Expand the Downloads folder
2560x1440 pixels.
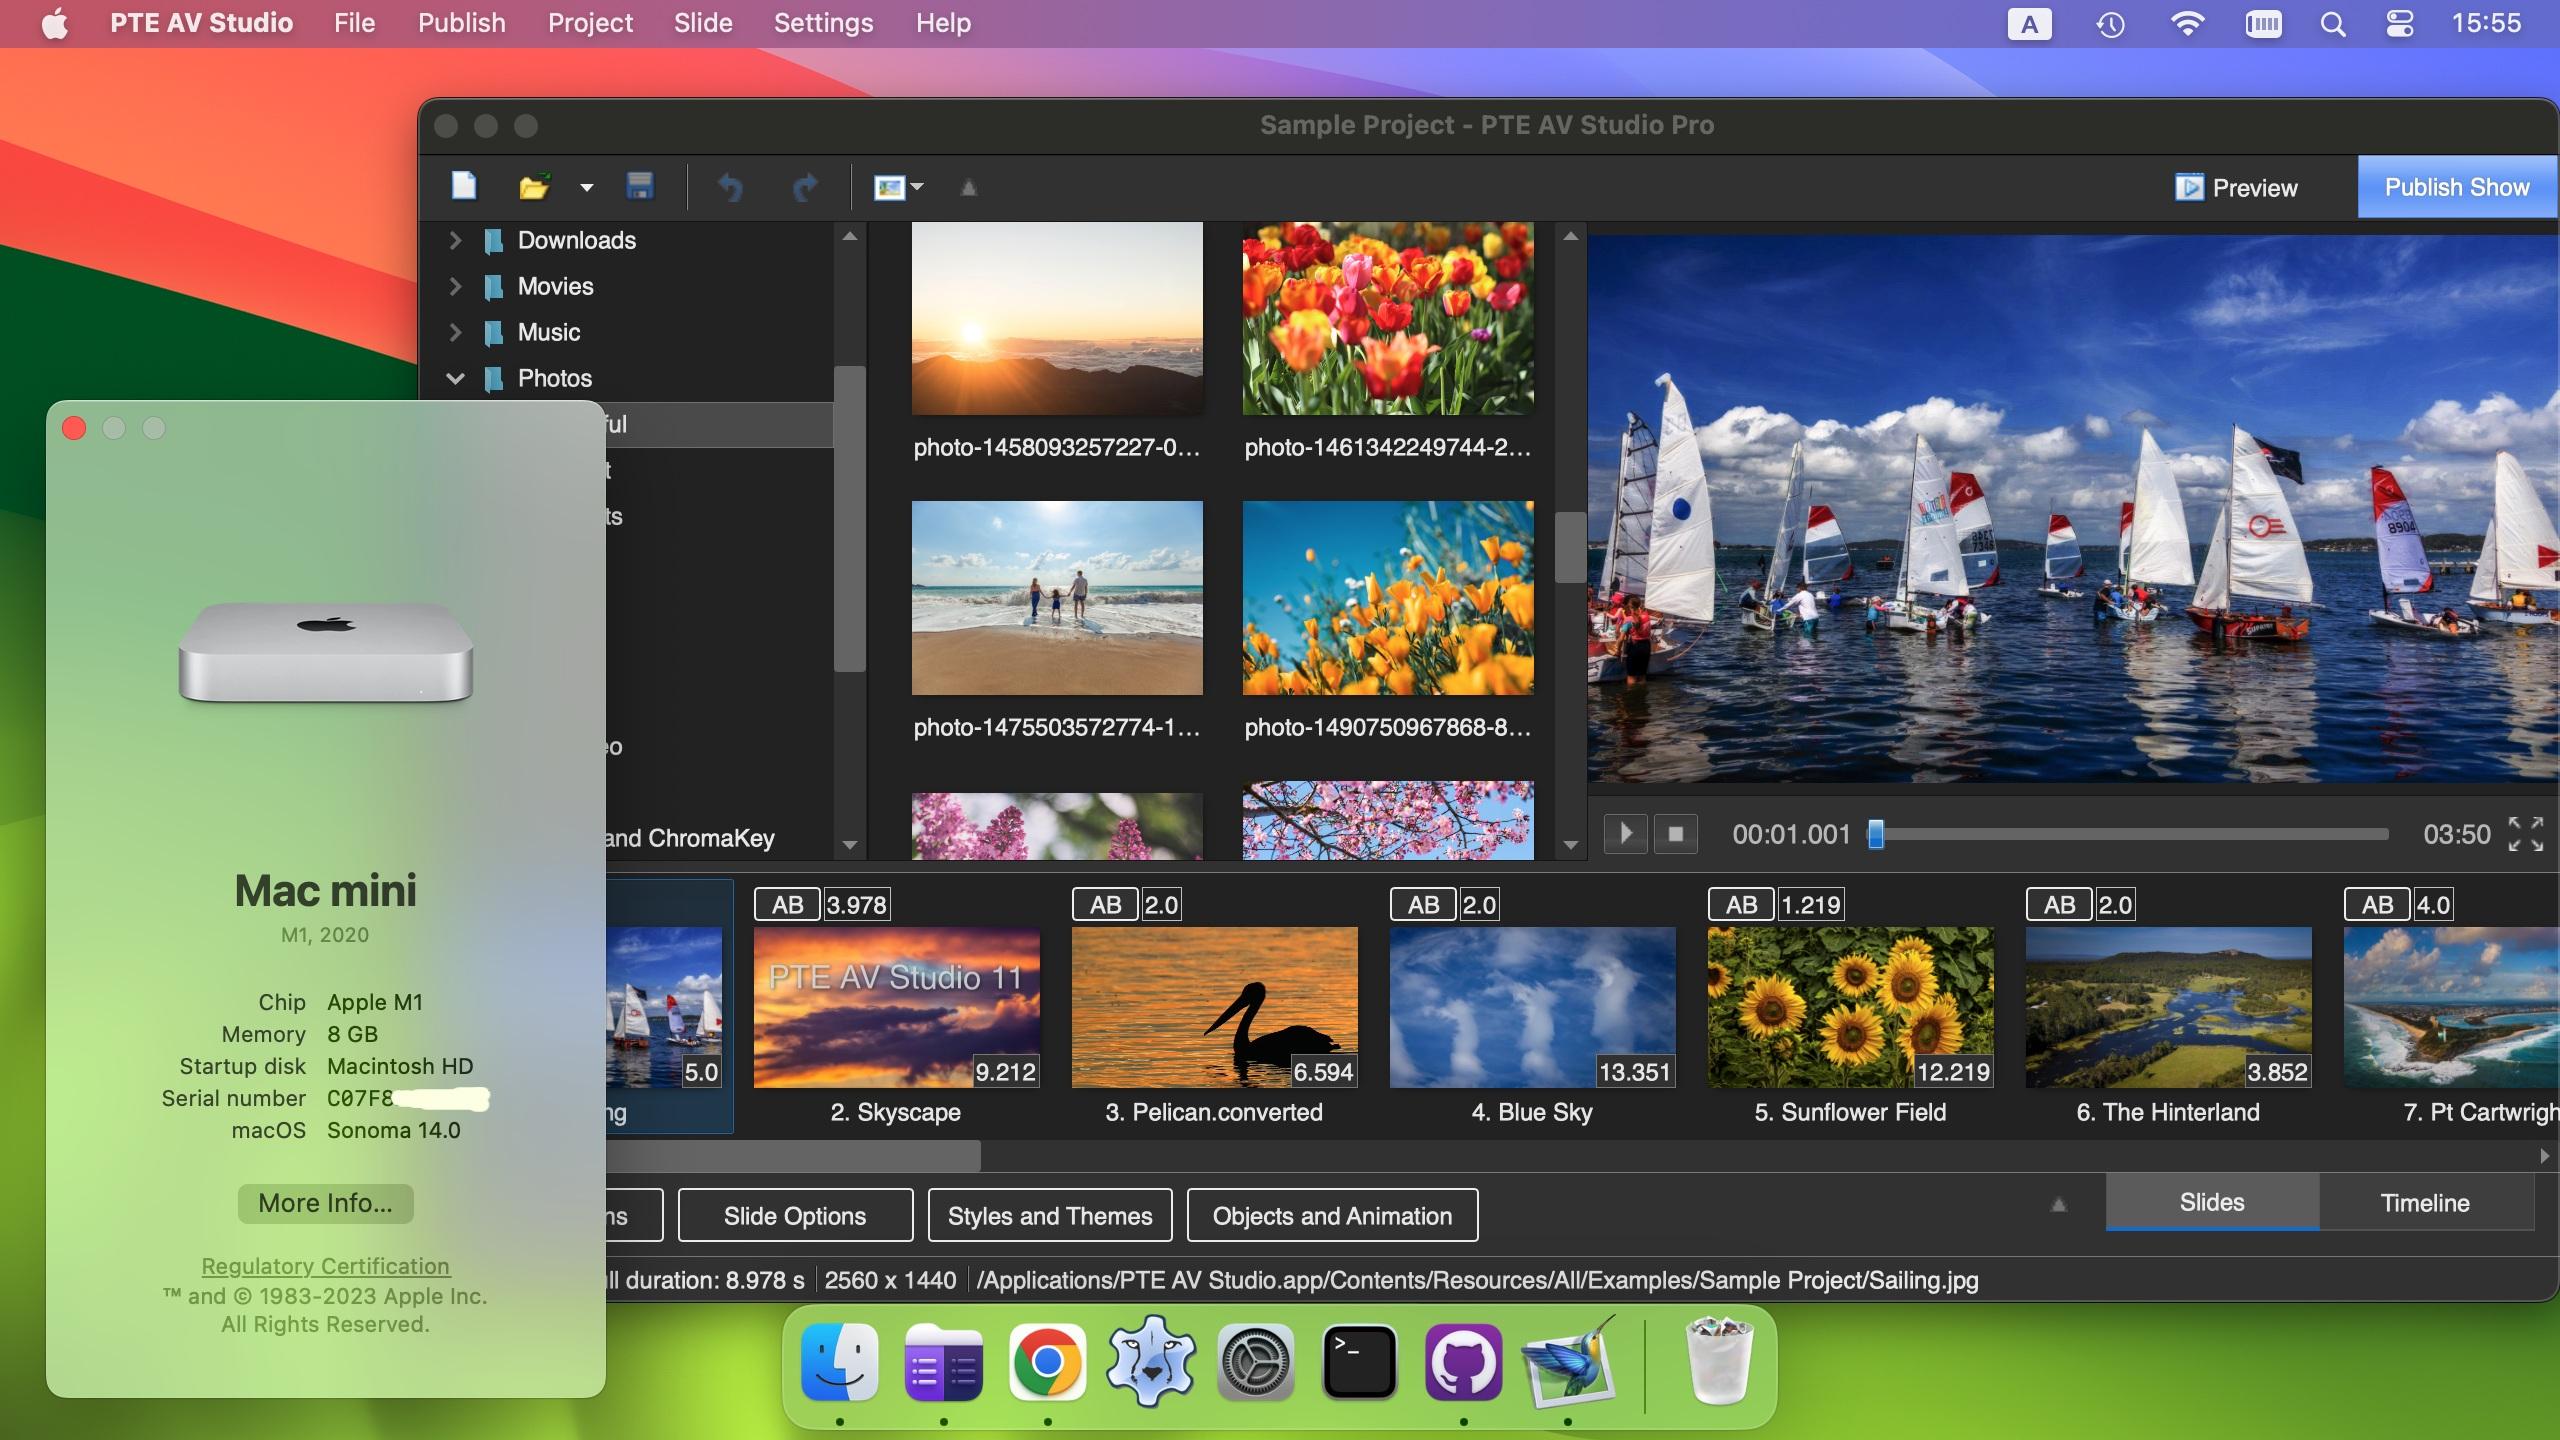coord(455,240)
